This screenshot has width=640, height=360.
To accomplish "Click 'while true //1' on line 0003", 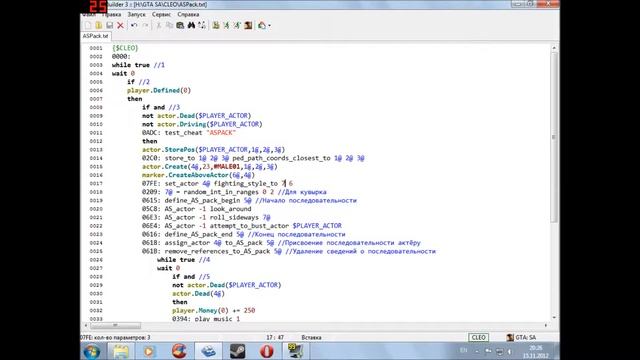I will coord(138,65).
